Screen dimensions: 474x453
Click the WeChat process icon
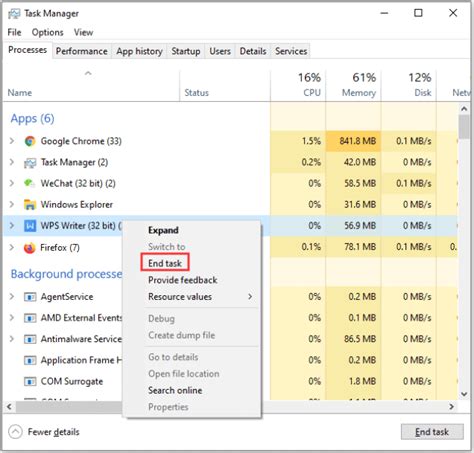(30, 183)
